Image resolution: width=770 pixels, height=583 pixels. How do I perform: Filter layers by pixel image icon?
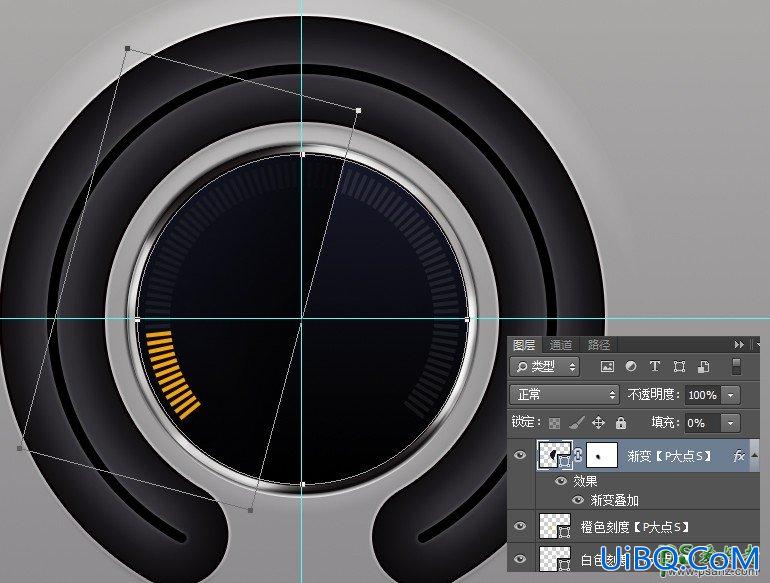pyautogui.click(x=607, y=366)
